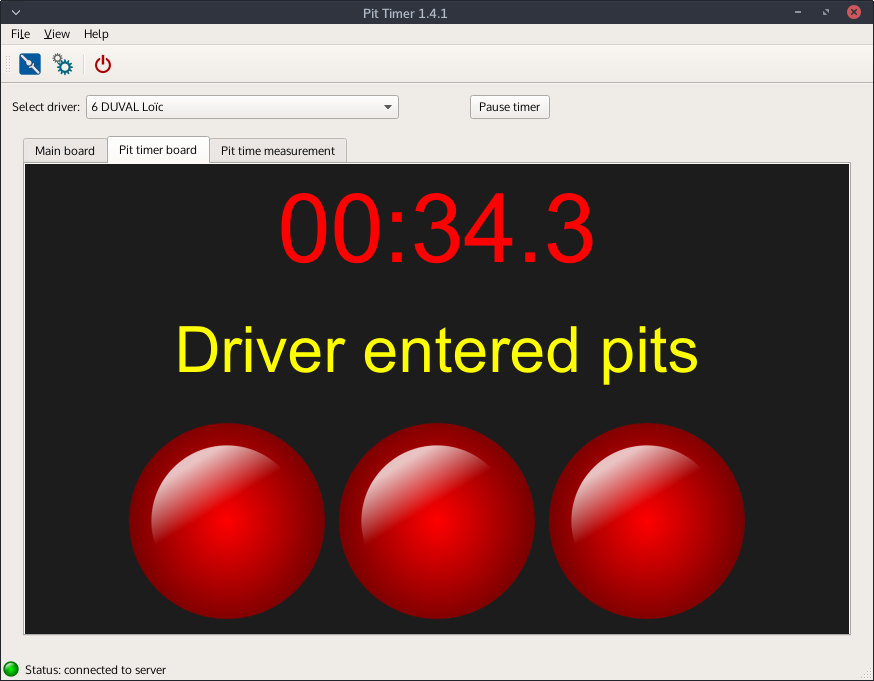Click the yellow Driver entered pits message
This screenshot has height=681, width=874.
pyautogui.click(x=437, y=351)
